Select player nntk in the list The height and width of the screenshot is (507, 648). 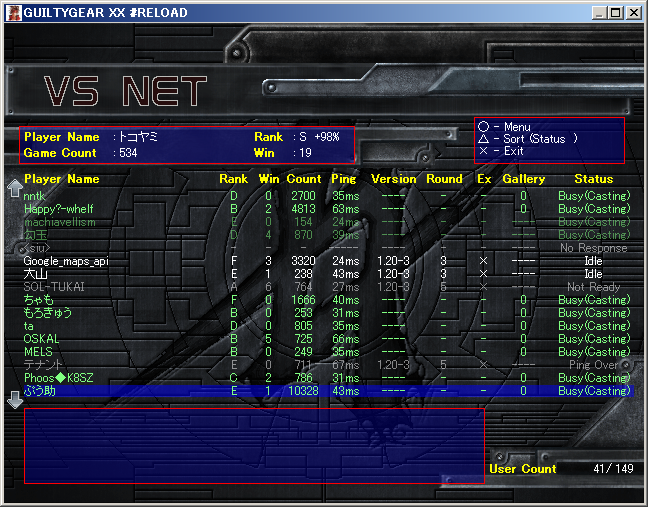(x=34, y=196)
